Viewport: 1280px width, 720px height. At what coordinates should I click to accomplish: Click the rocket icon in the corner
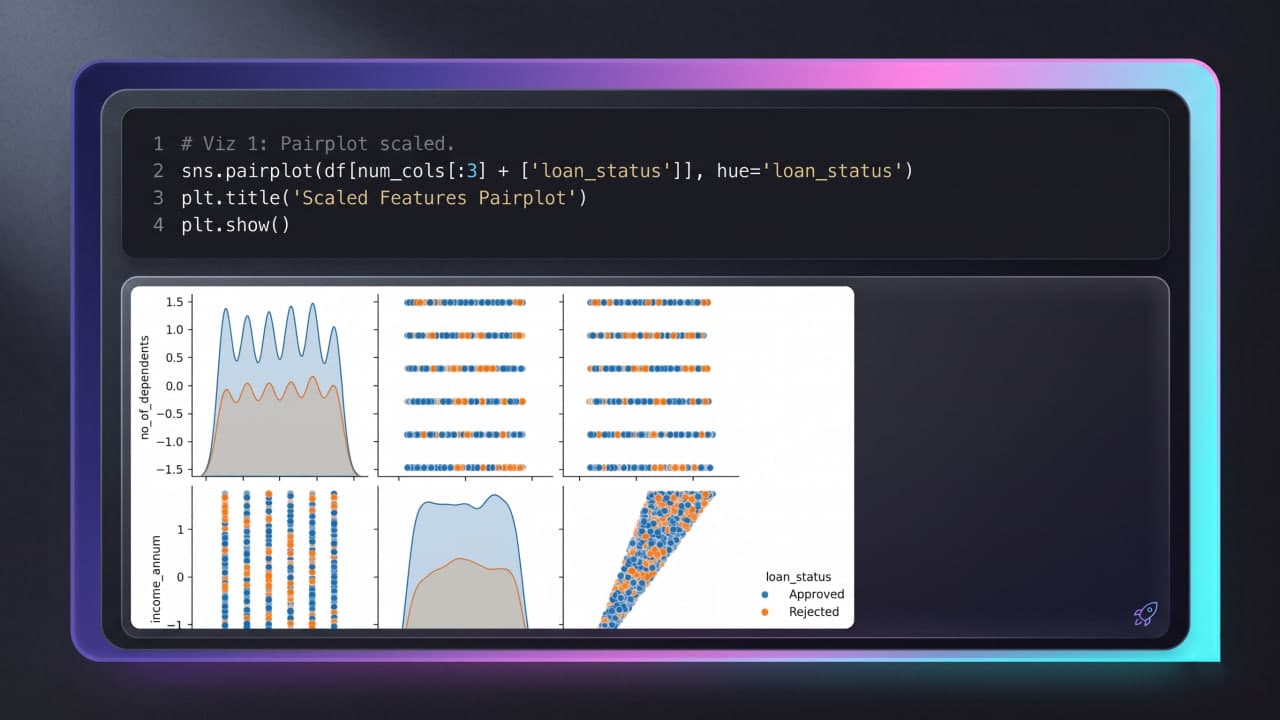1145,614
